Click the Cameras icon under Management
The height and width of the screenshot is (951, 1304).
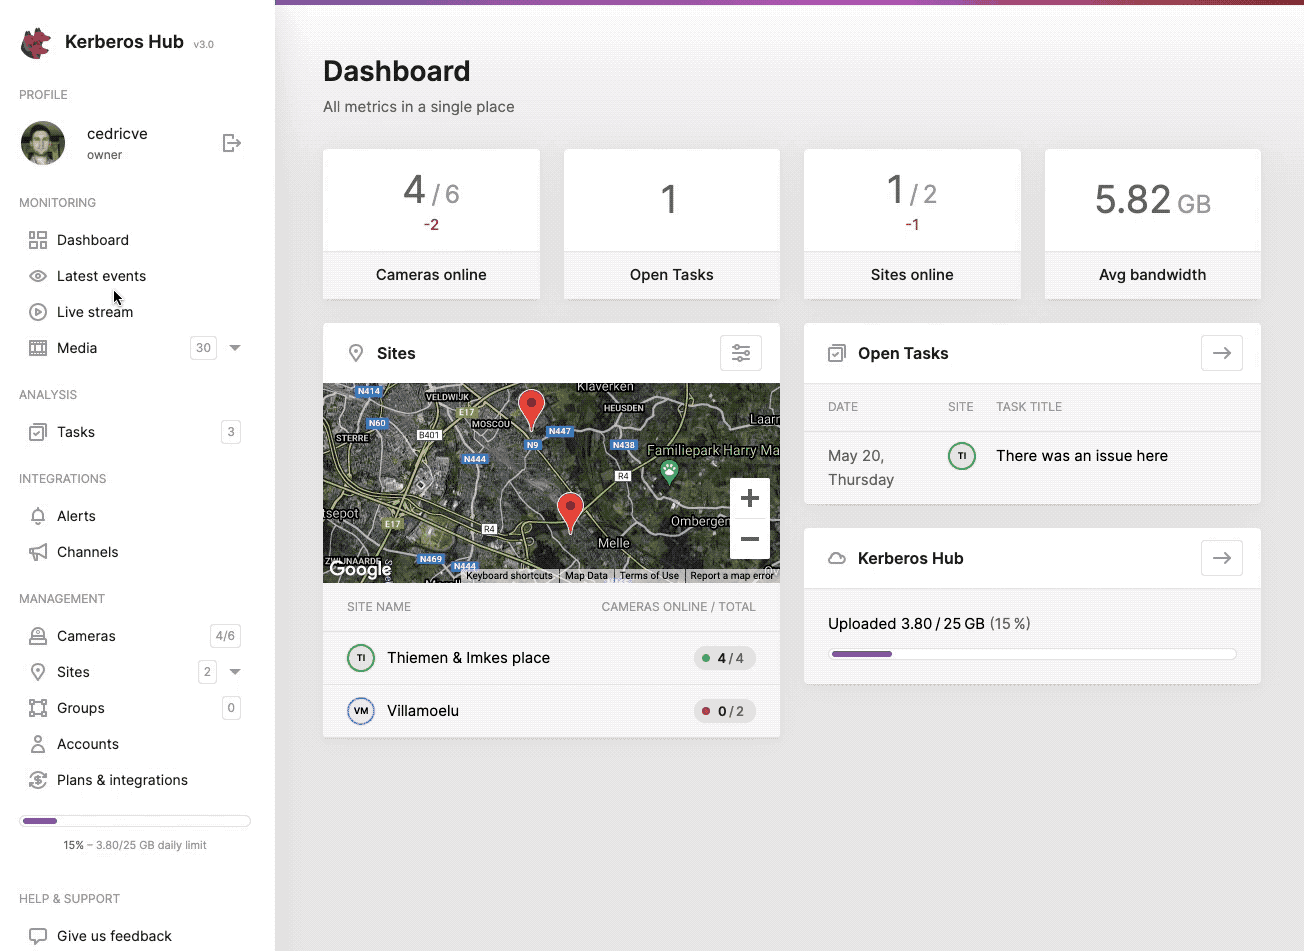tap(37, 635)
